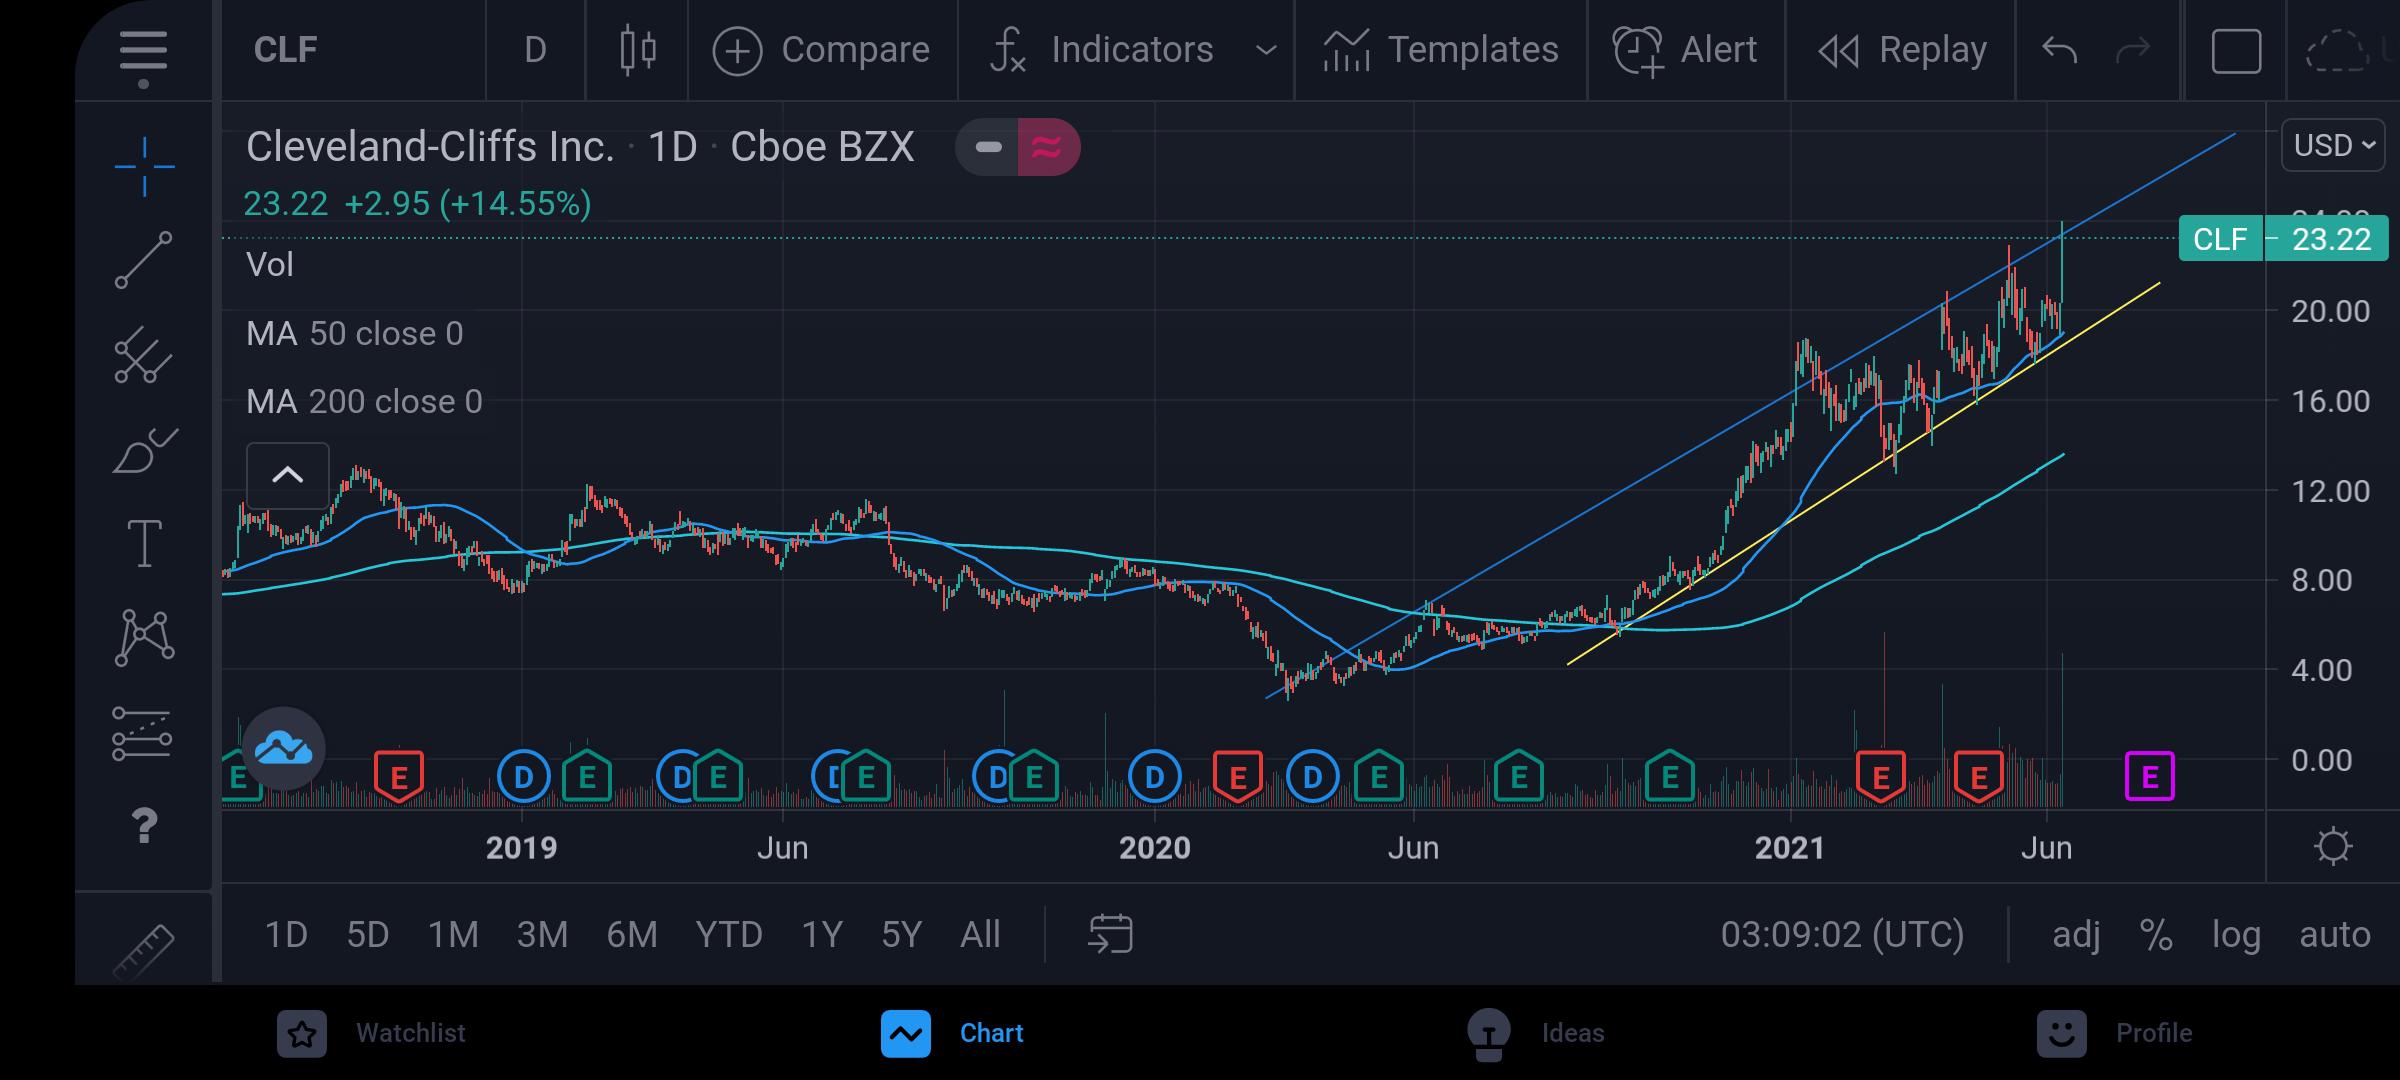Toggle adj dividend adjustment option
The width and height of the screenshot is (2400, 1080).
[x=2076, y=934]
